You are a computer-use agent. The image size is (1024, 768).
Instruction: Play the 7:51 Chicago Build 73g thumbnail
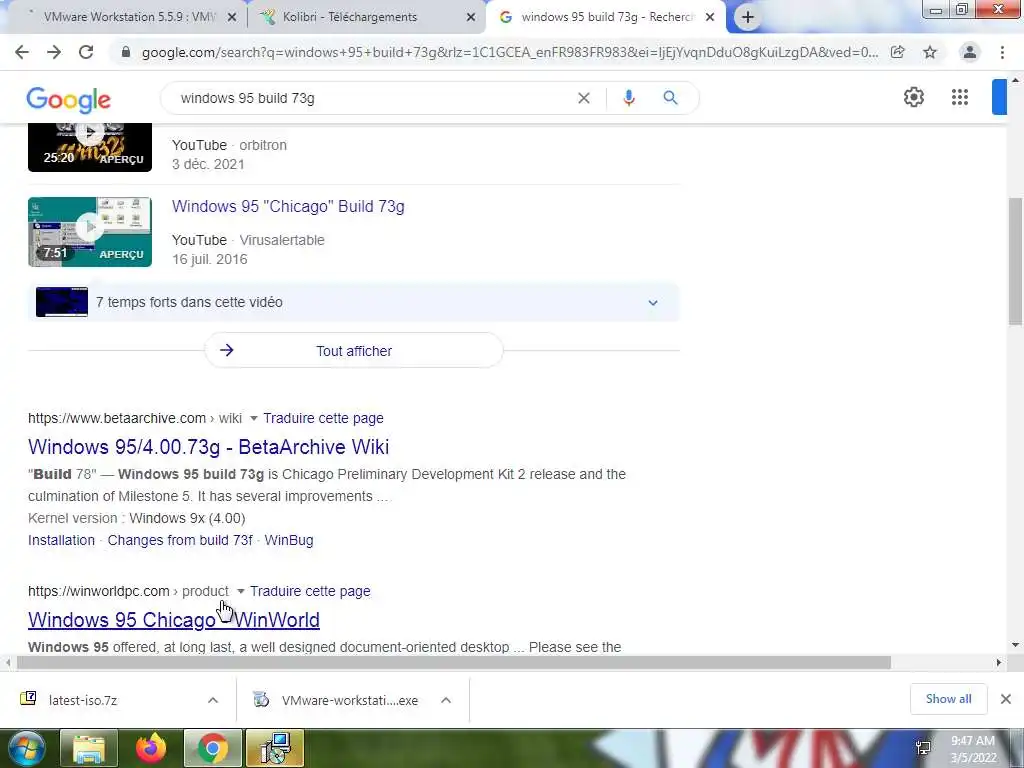pos(90,232)
